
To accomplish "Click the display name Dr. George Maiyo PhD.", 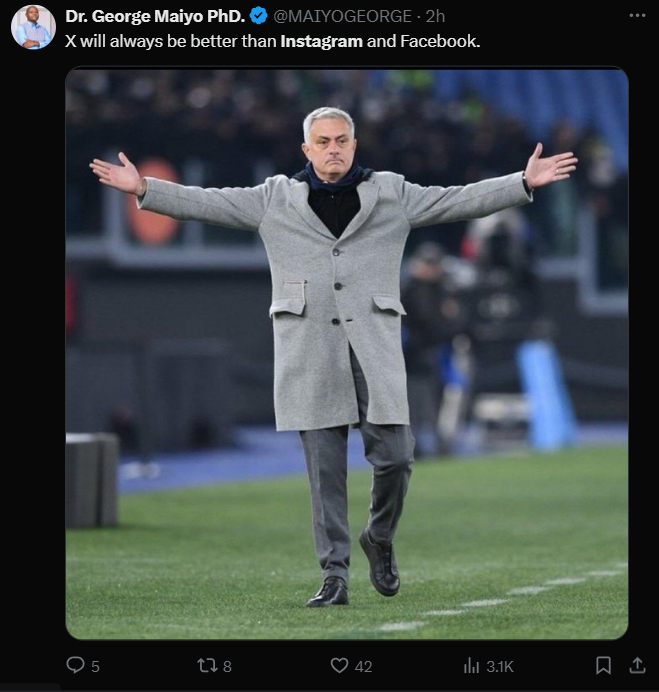I will pyautogui.click(x=155, y=16).
